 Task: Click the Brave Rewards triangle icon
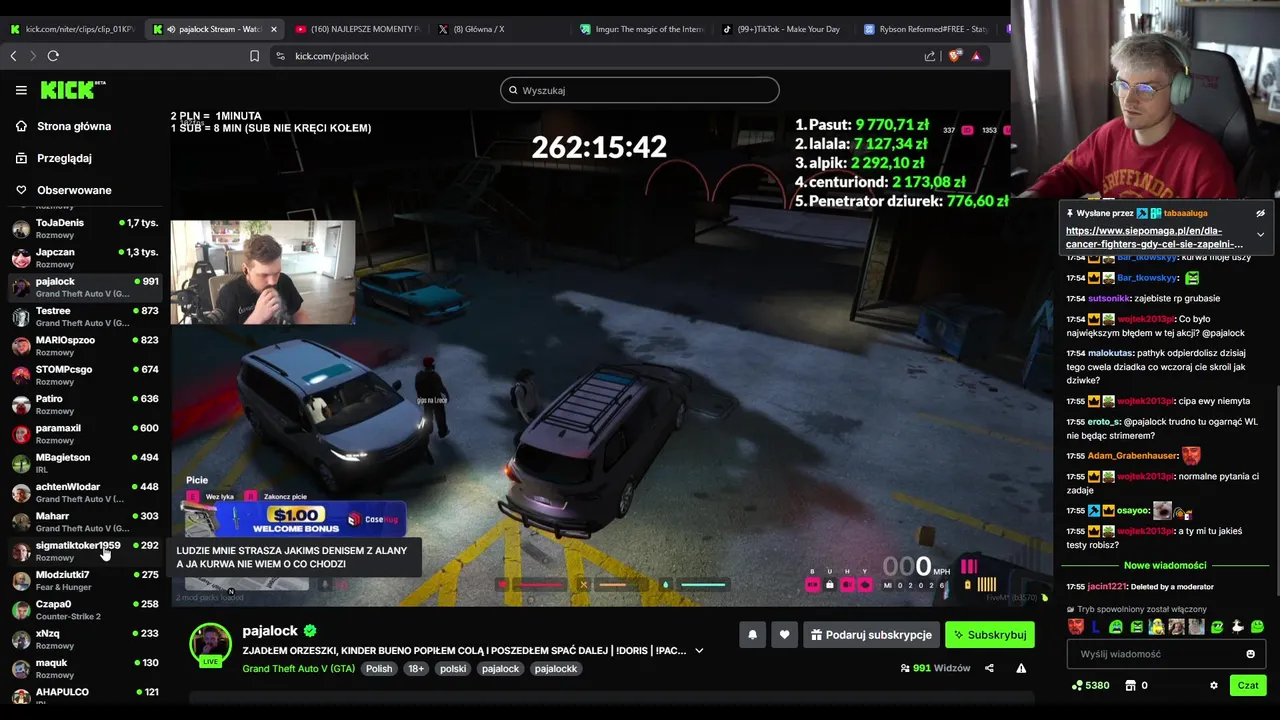(x=976, y=56)
